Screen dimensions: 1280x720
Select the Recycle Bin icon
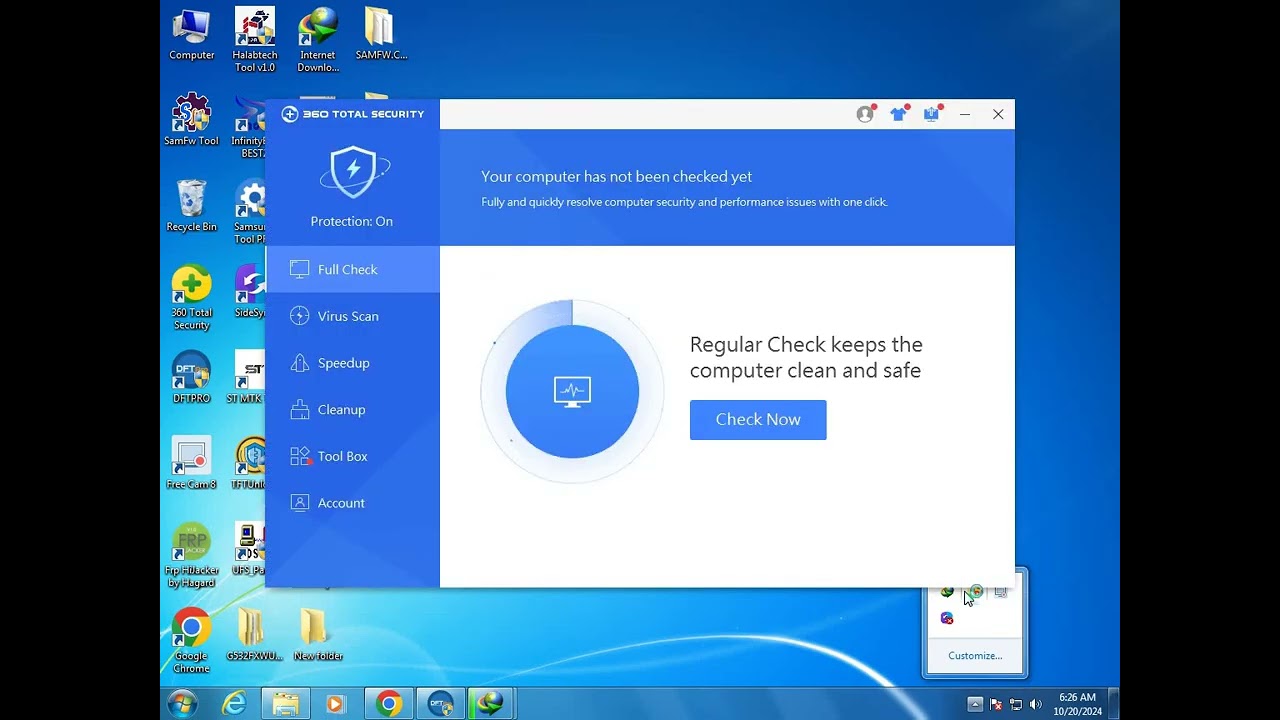191,206
